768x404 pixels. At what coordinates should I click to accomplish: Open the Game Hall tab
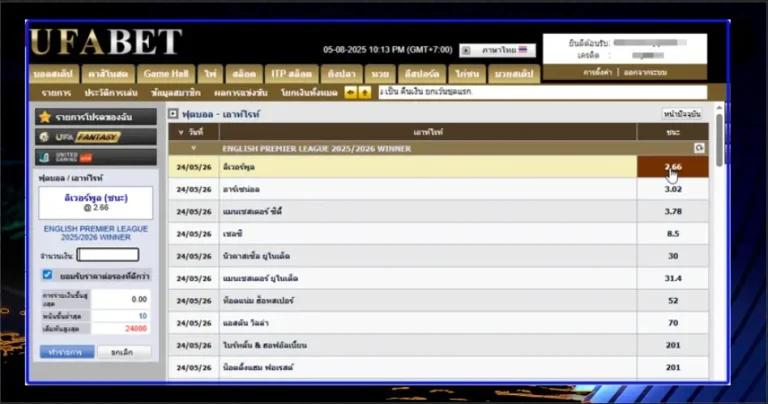point(167,74)
